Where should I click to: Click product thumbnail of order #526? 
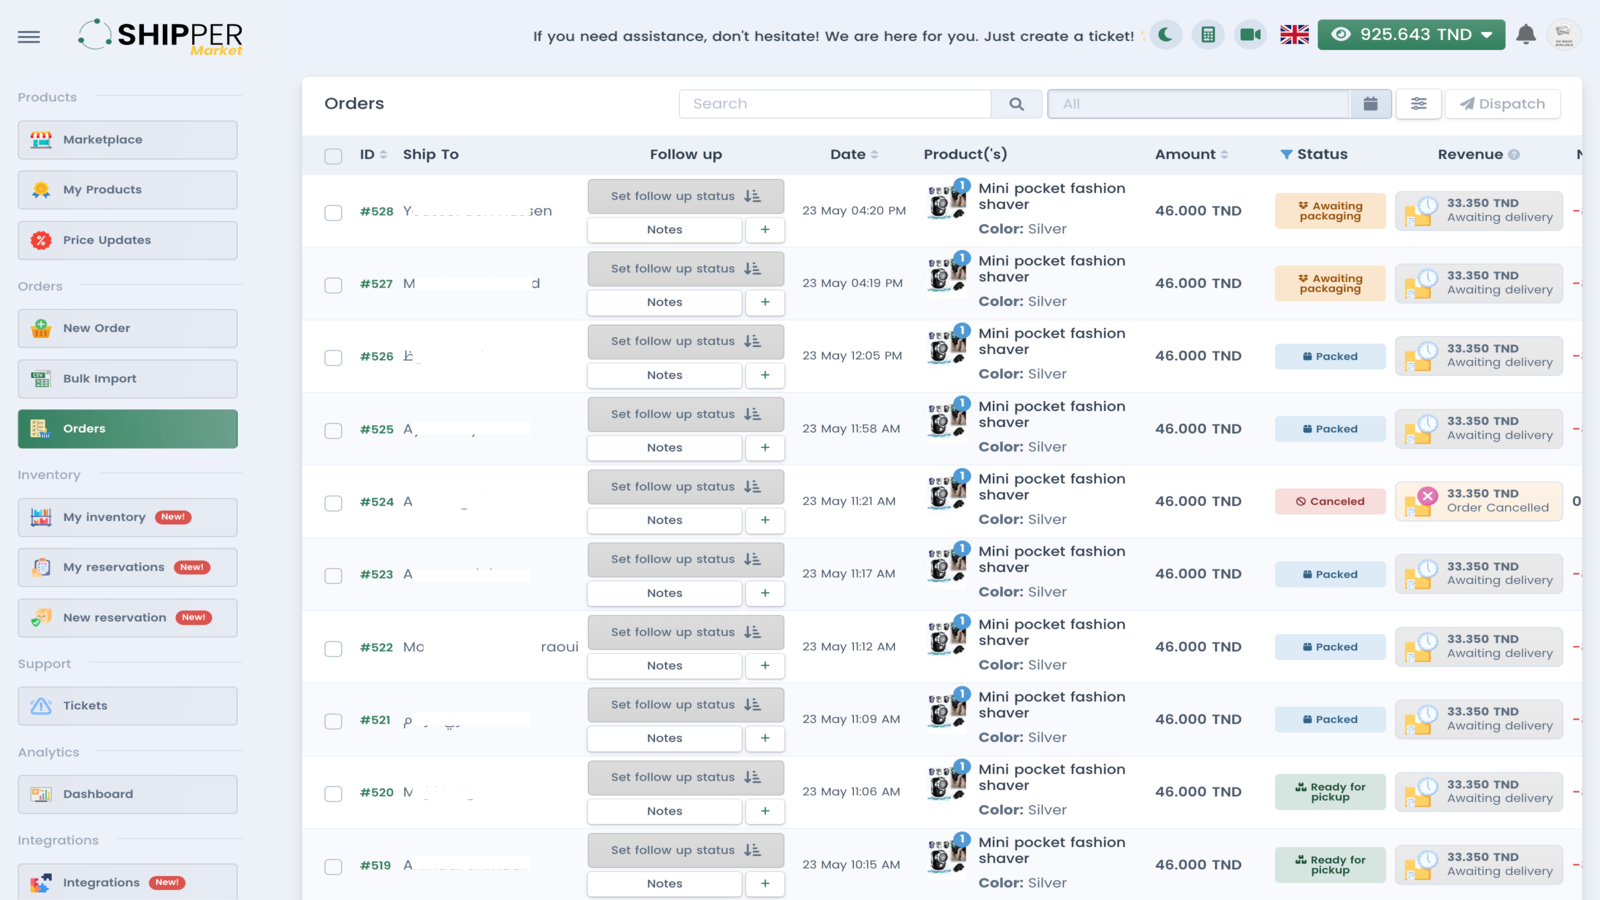pyautogui.click(x=947, y=346)
